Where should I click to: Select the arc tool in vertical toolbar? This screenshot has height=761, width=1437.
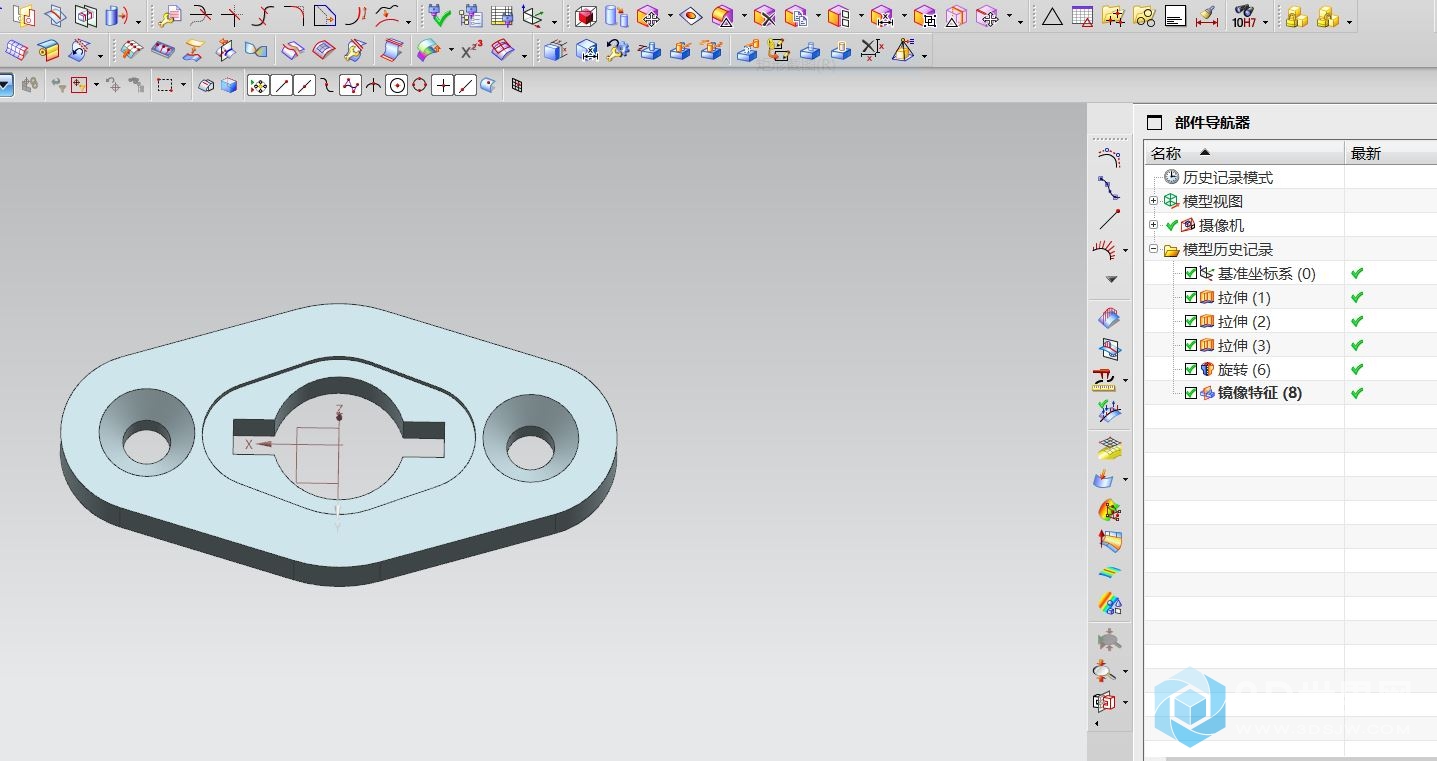[1109, 157]
